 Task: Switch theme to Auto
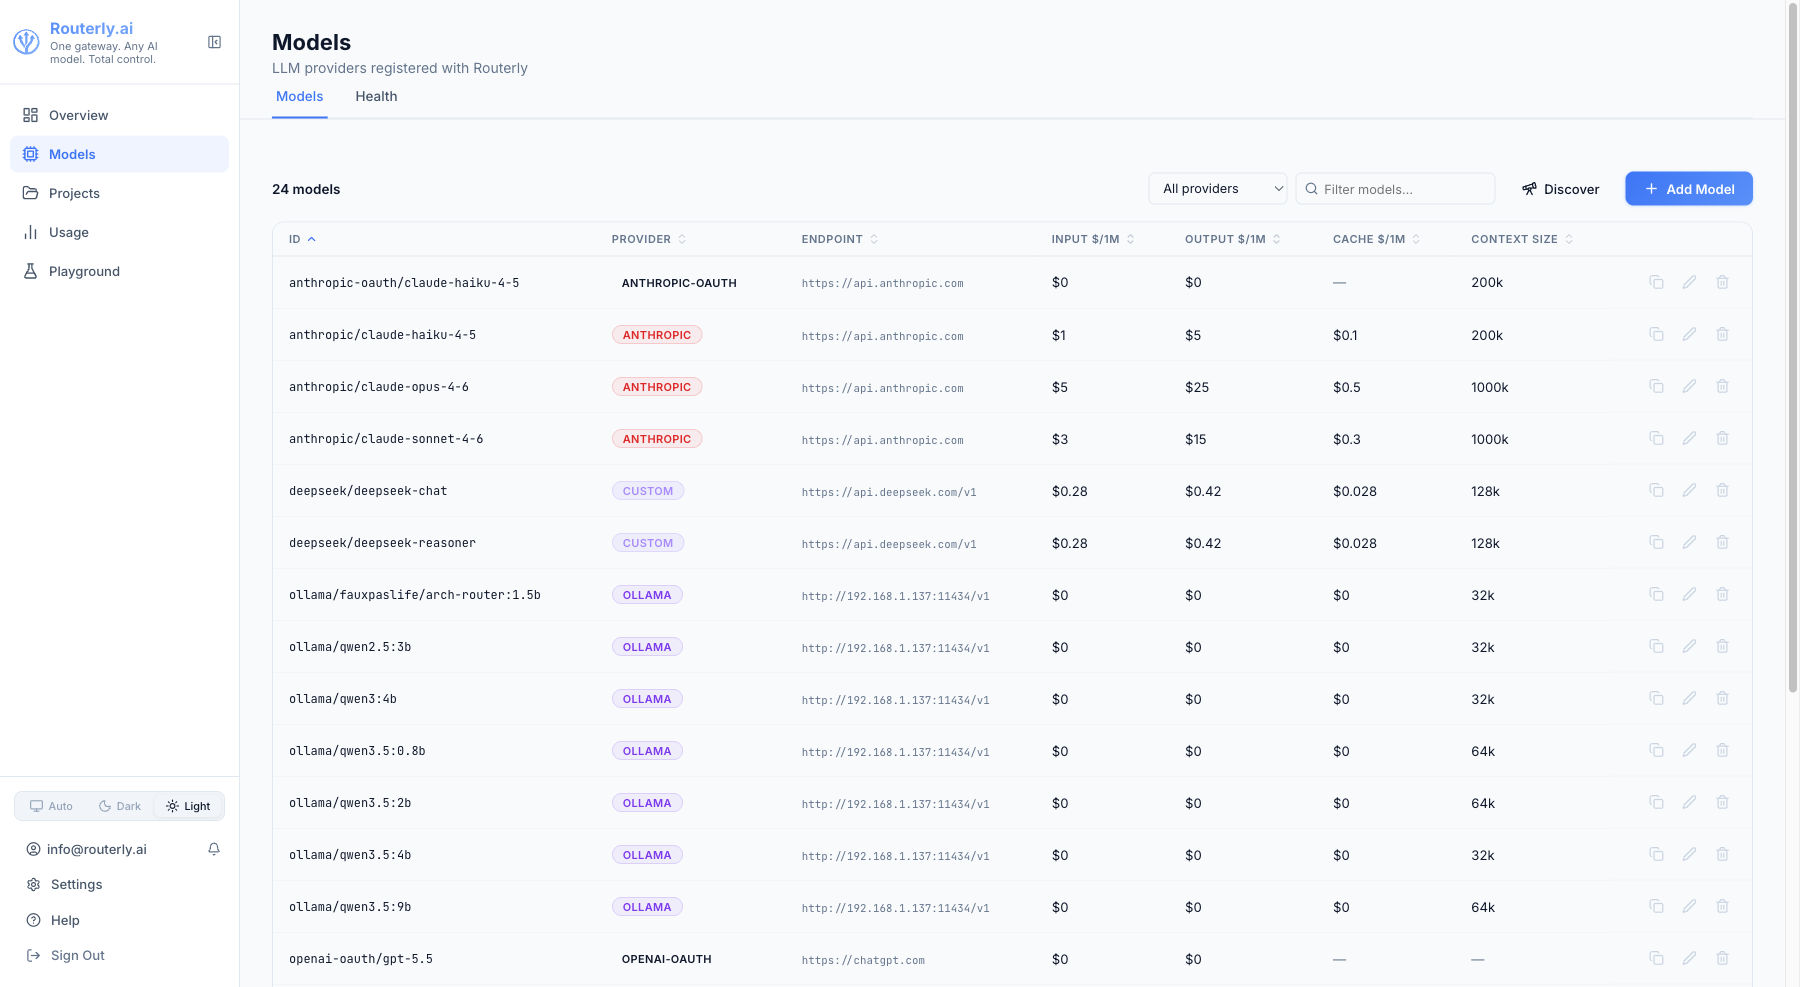pyautogui.click(x=51, y=806)
